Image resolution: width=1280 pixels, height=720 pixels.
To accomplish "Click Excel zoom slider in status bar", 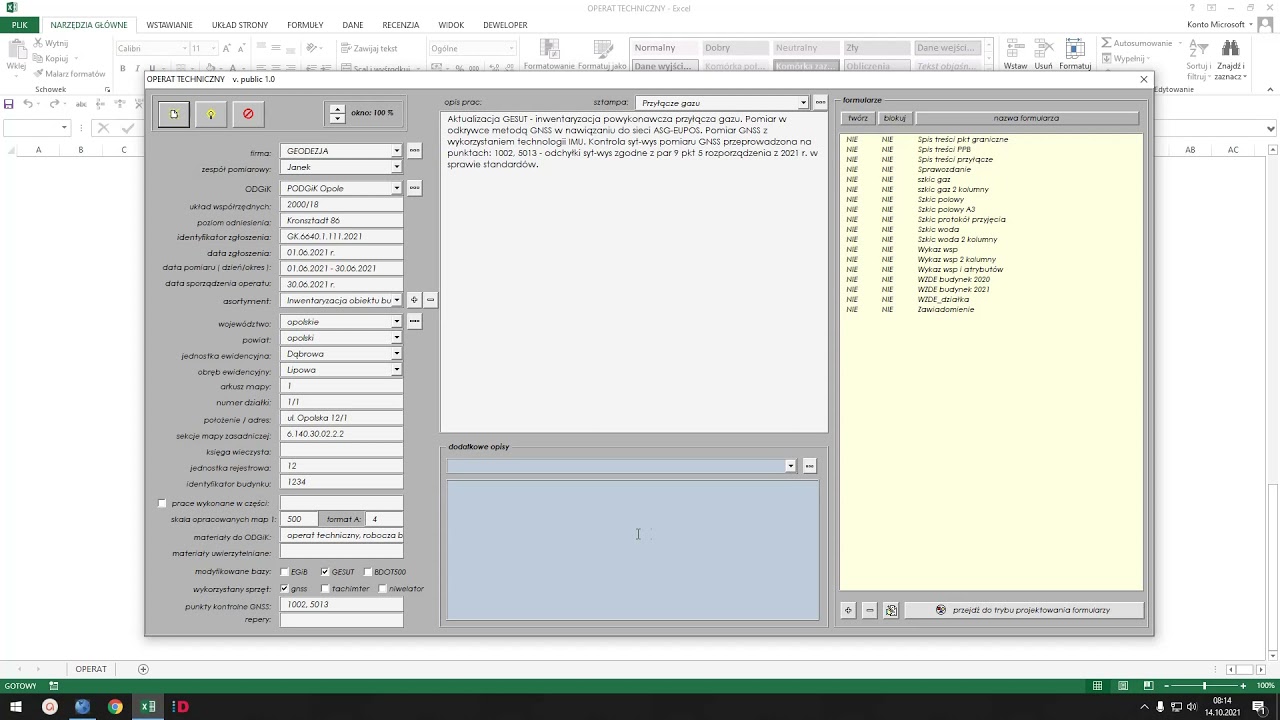I will click(1203, 686).
